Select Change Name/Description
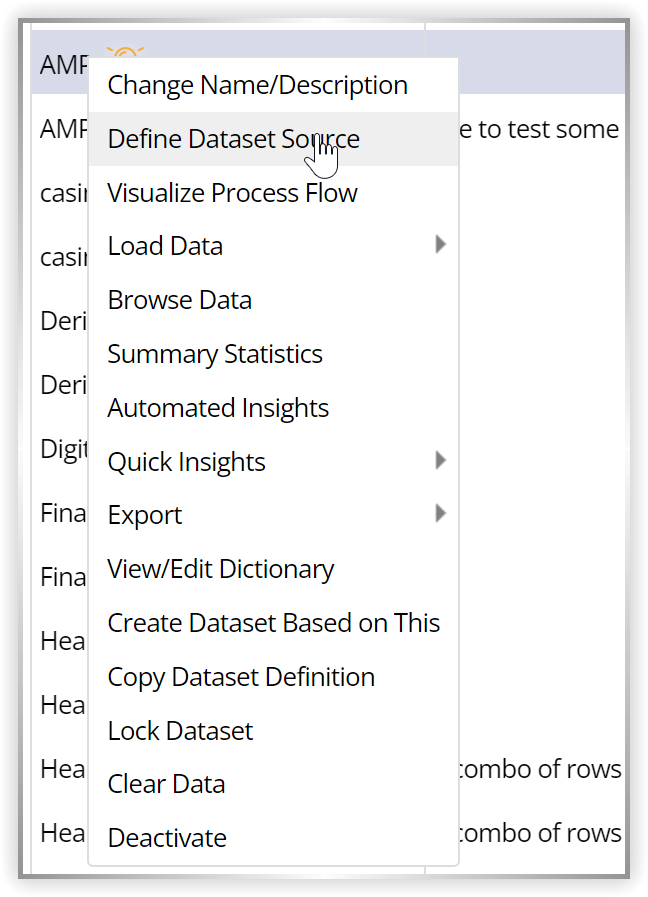 [x=257, y=85]
